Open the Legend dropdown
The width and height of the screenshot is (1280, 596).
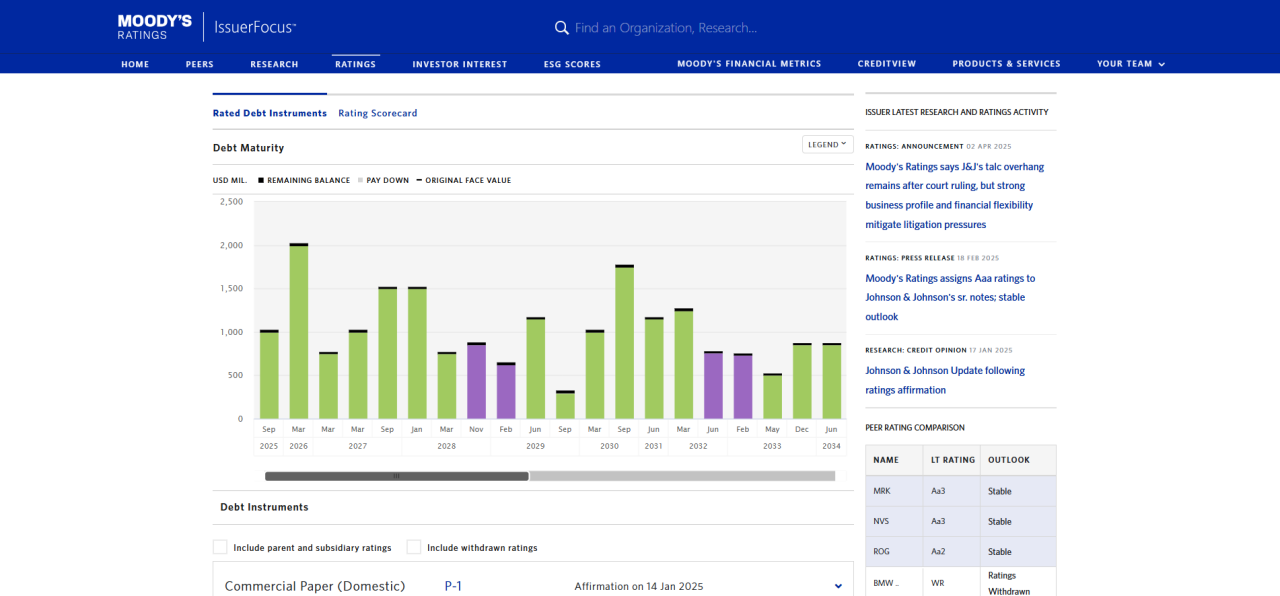coord(827,144)
